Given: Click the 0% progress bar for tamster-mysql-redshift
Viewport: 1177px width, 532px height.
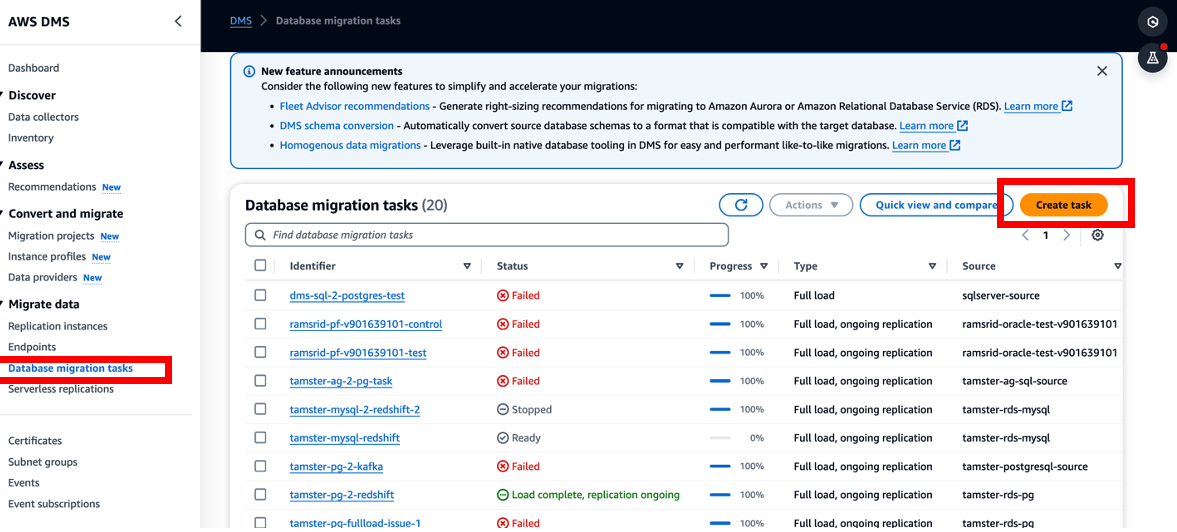Looking at the screenshot, I should (x=720, y=437).
